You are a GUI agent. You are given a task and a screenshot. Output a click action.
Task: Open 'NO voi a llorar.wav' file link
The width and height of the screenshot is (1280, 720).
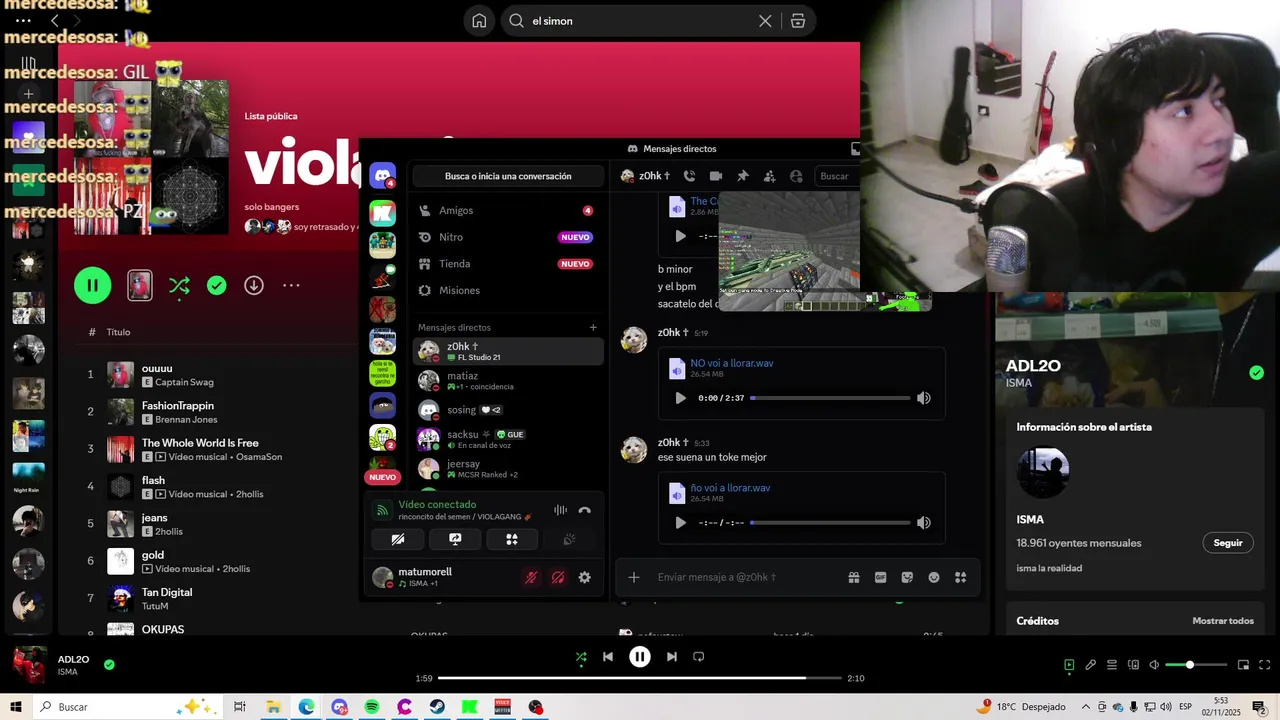[x=731, y=363]
